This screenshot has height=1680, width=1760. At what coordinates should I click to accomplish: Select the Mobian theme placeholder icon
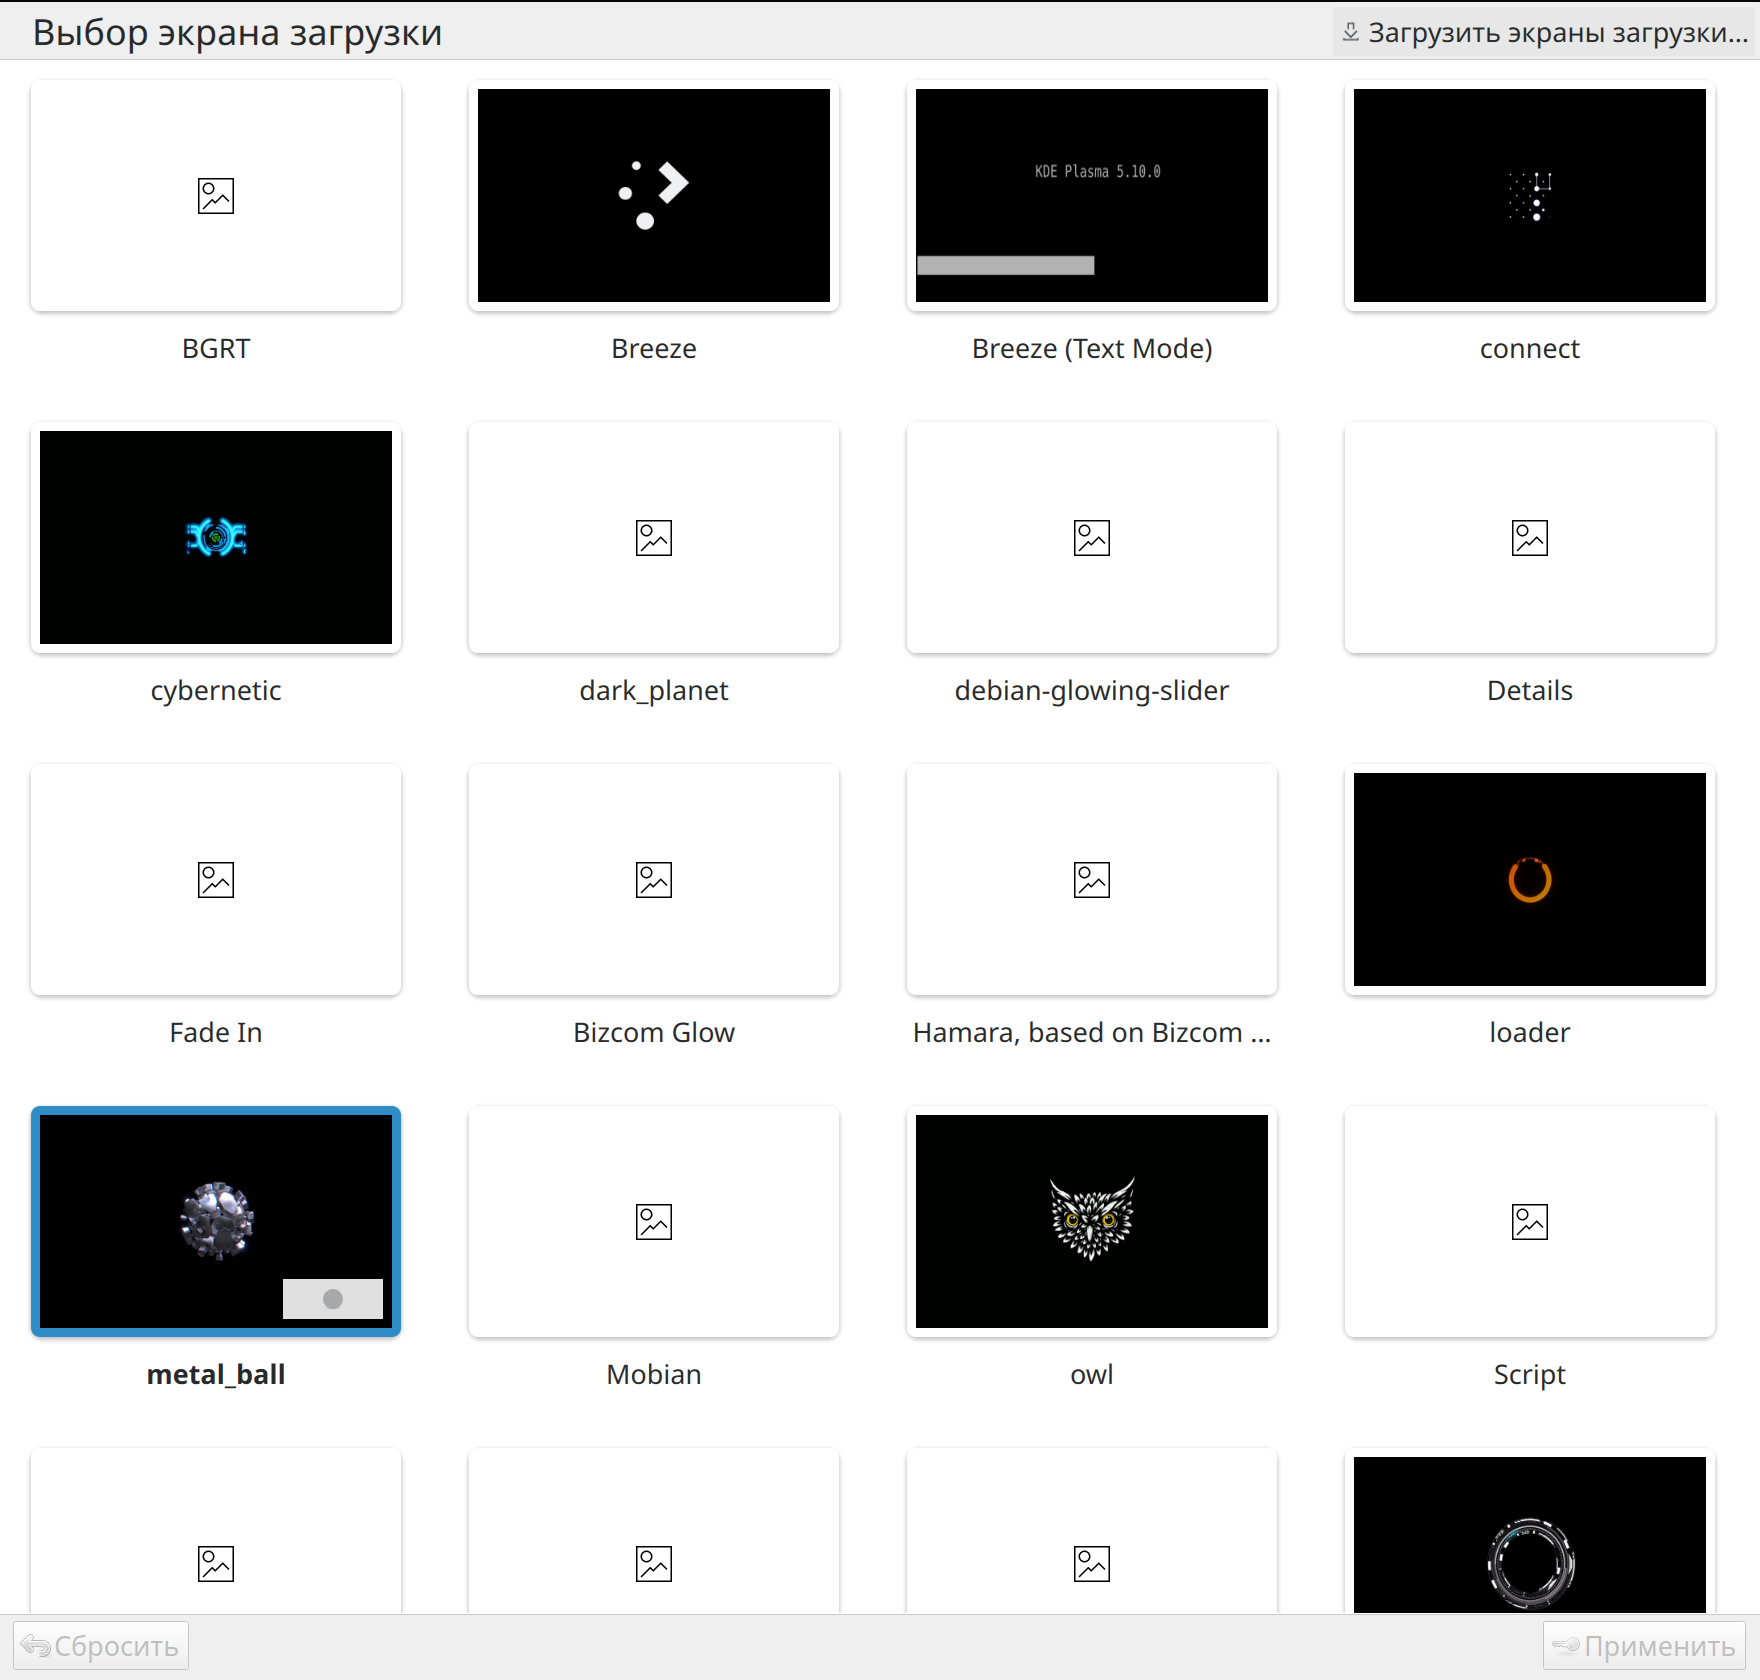click(654, 1222)
